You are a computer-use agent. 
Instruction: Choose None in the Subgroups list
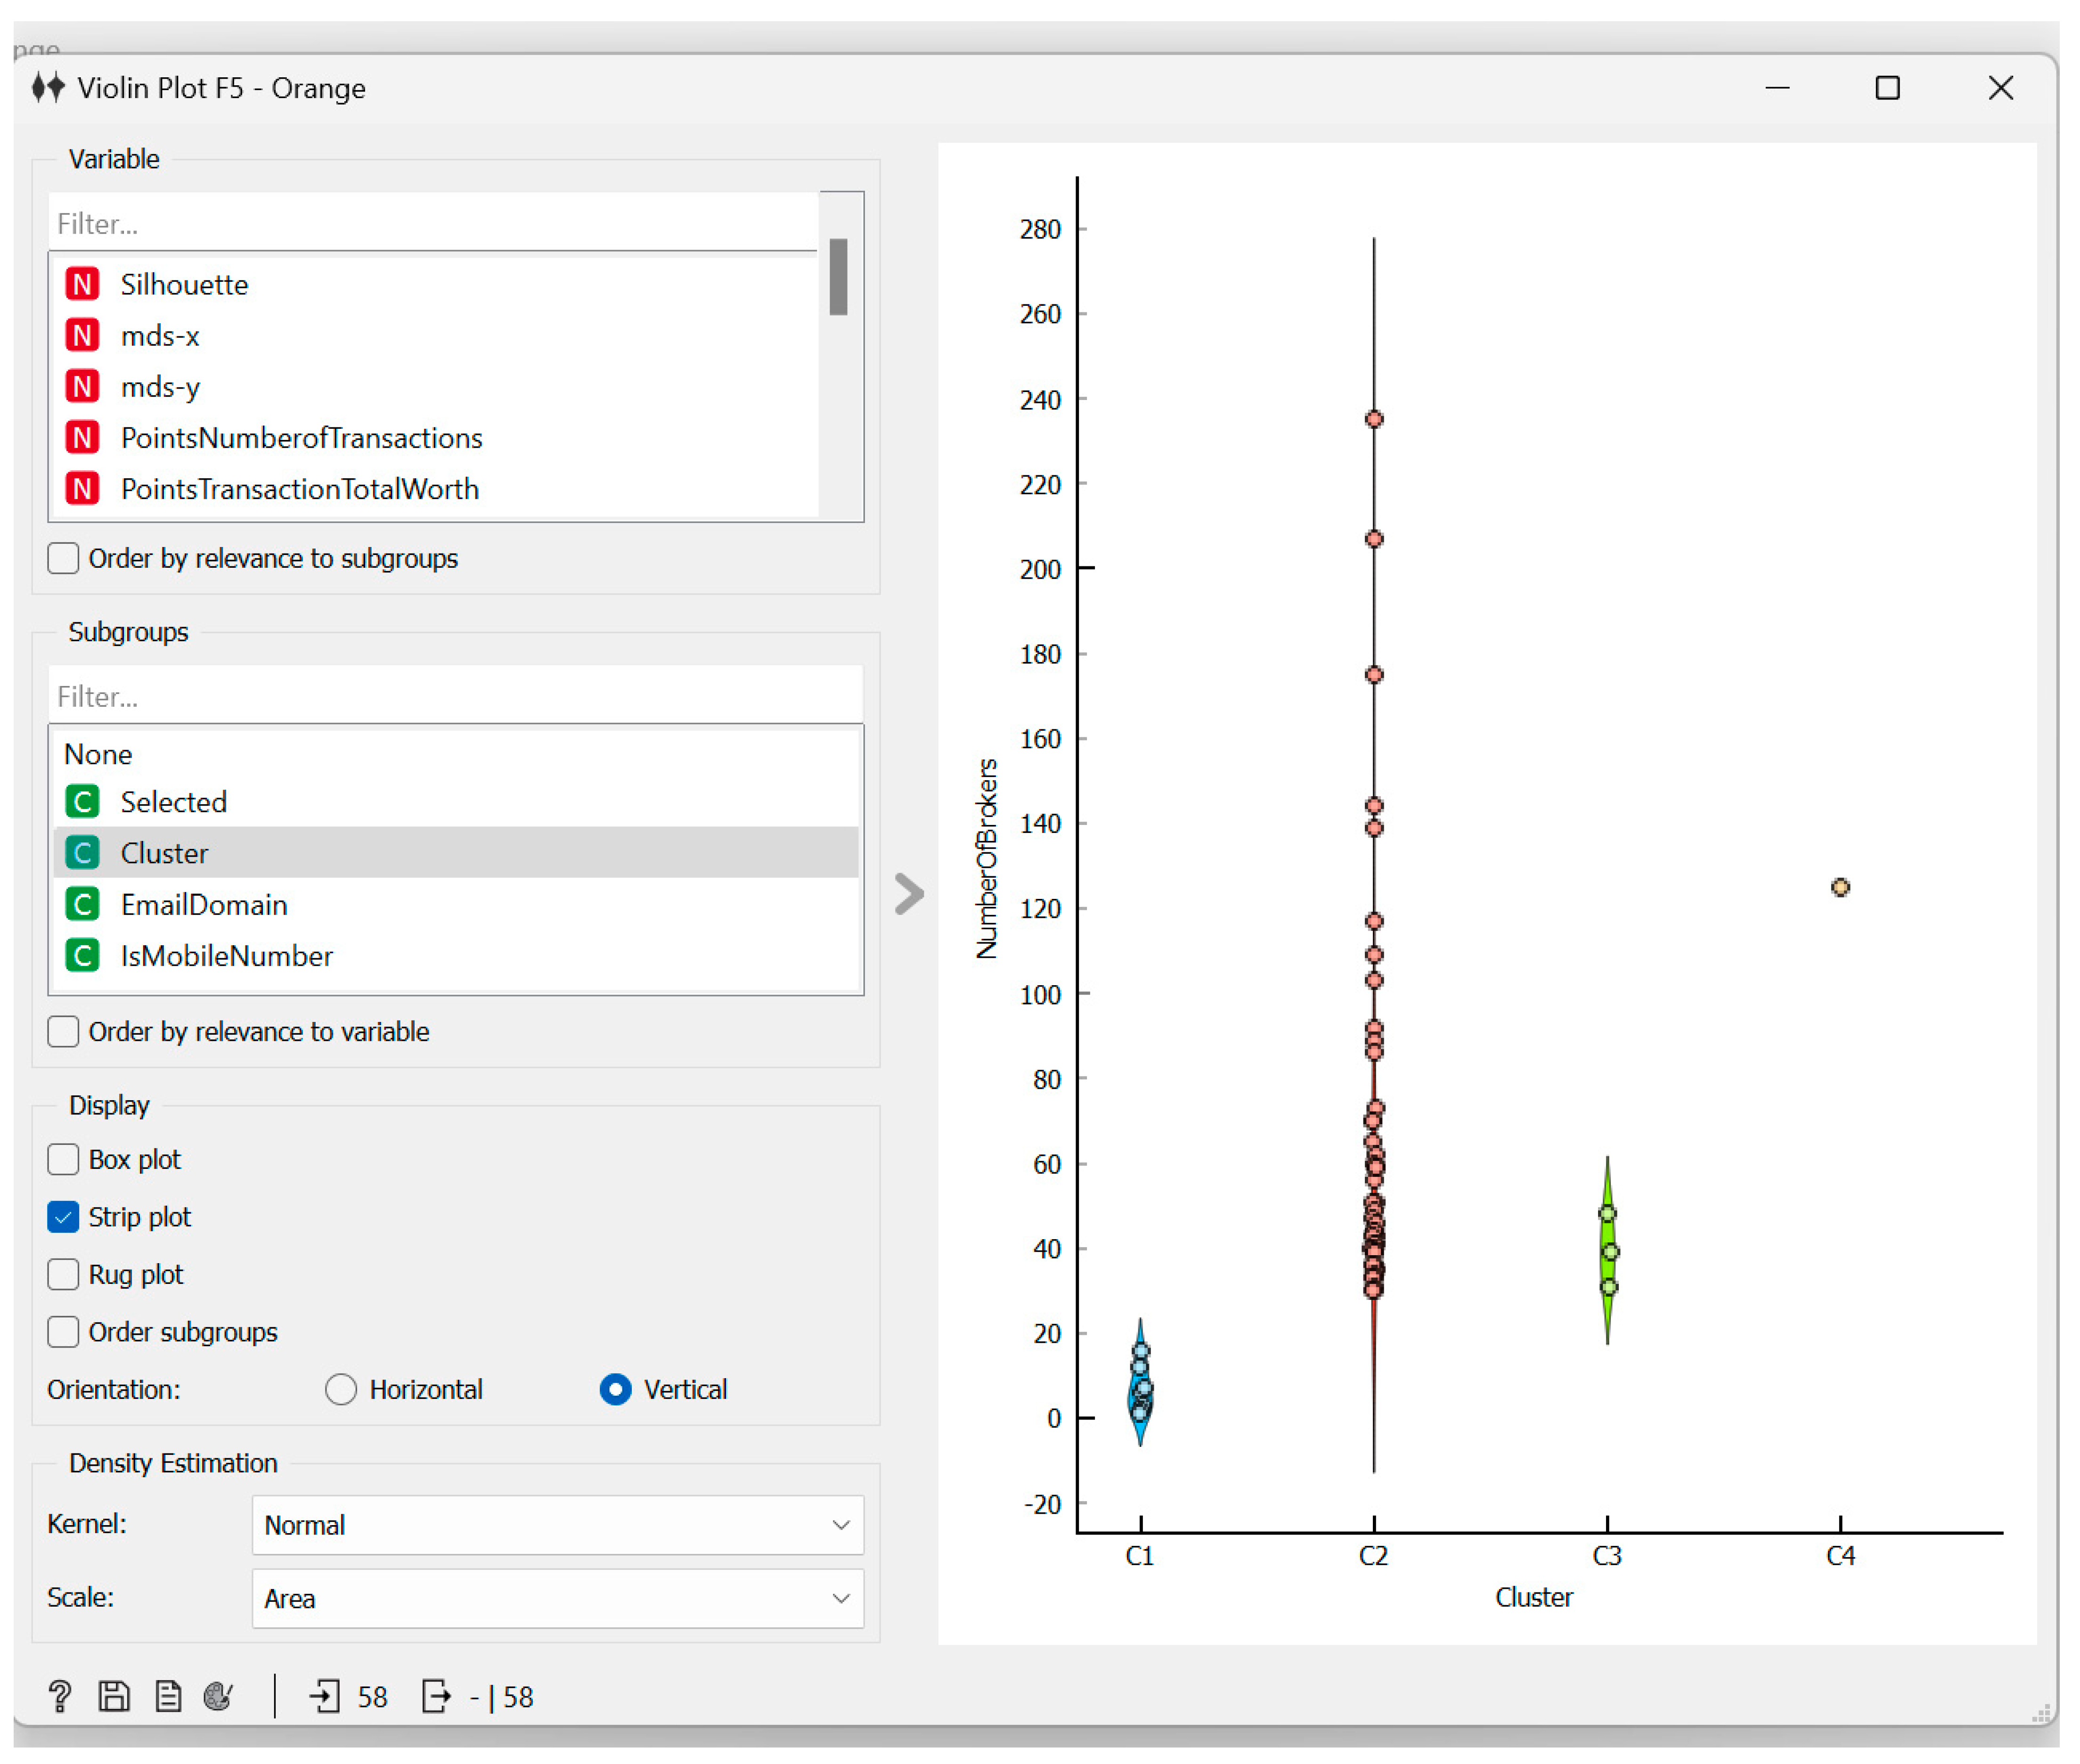98,754
